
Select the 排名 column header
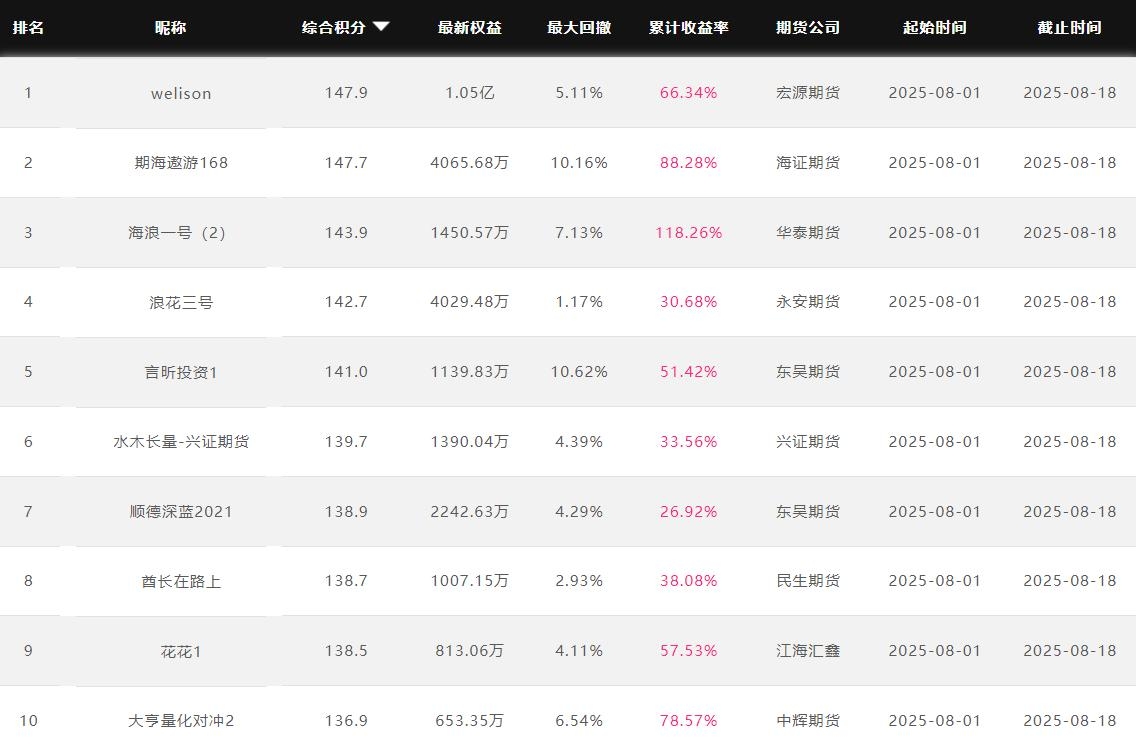click(x=28, y=28)
